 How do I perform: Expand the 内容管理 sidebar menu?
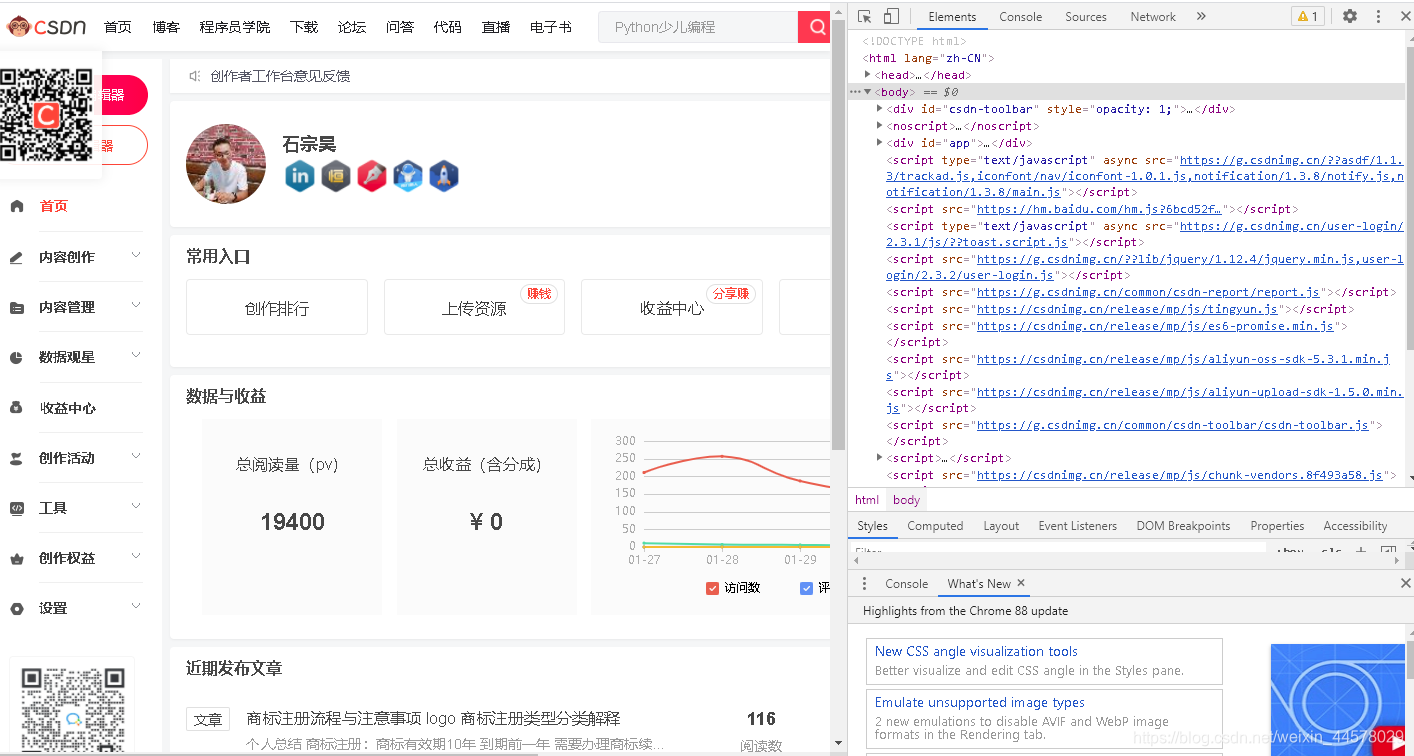point(136,306)
